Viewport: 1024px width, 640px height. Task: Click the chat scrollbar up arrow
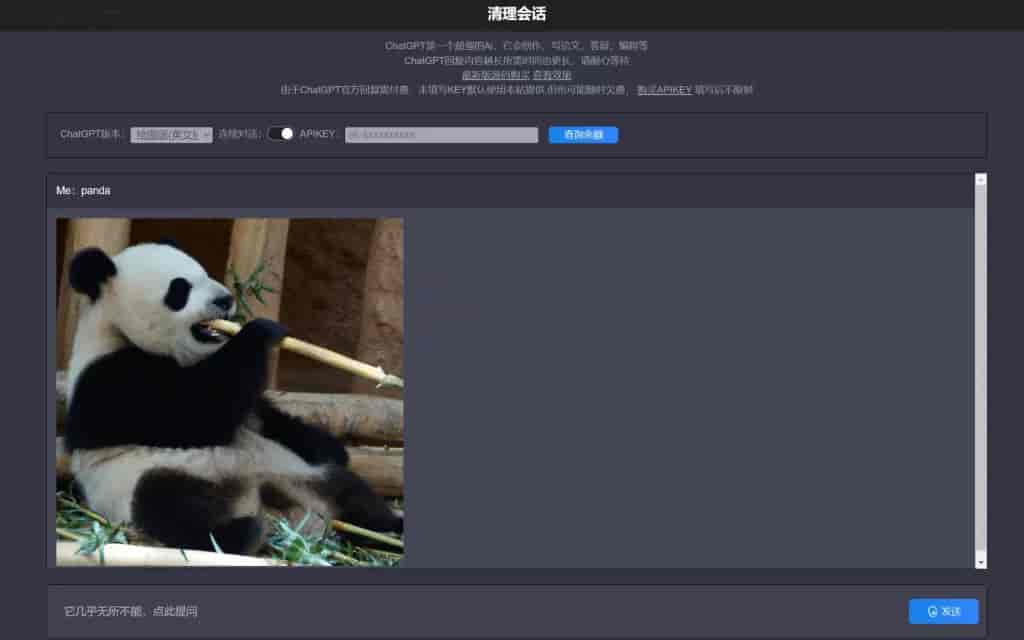coord(980,180)
